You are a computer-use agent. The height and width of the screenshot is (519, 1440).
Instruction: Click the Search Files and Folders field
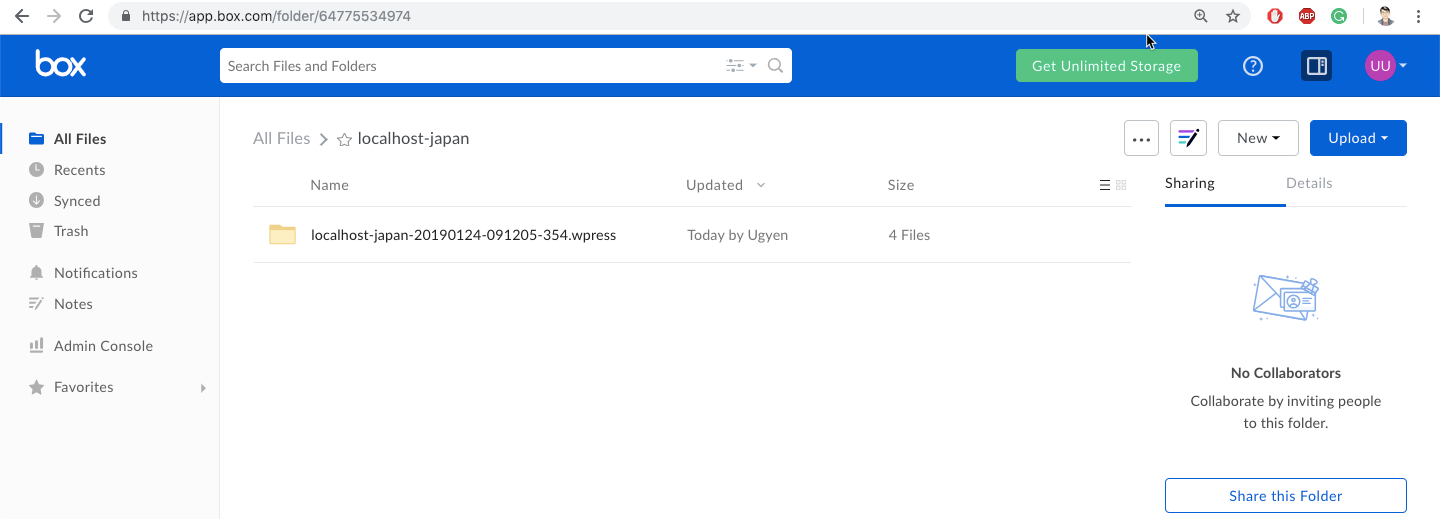coord(470,66)
